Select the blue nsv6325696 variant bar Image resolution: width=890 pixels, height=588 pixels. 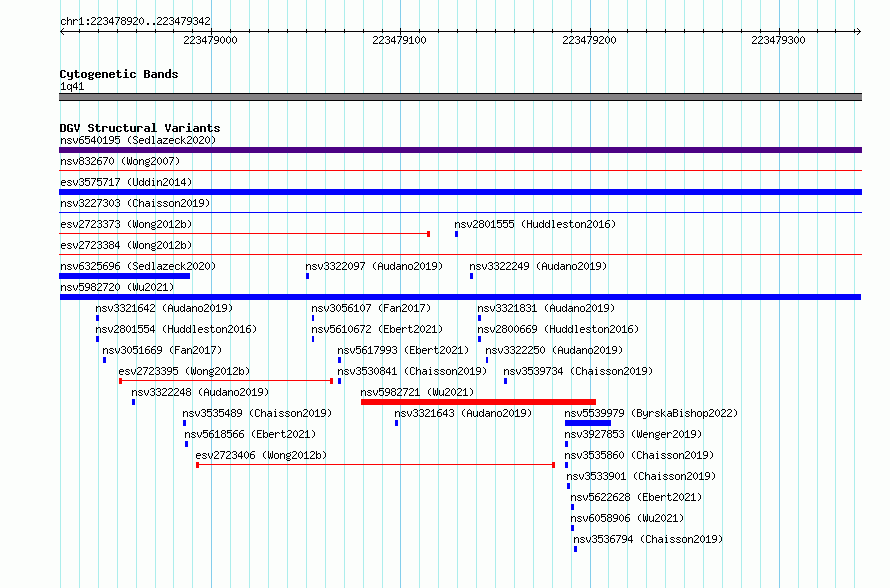coord(124,276)
